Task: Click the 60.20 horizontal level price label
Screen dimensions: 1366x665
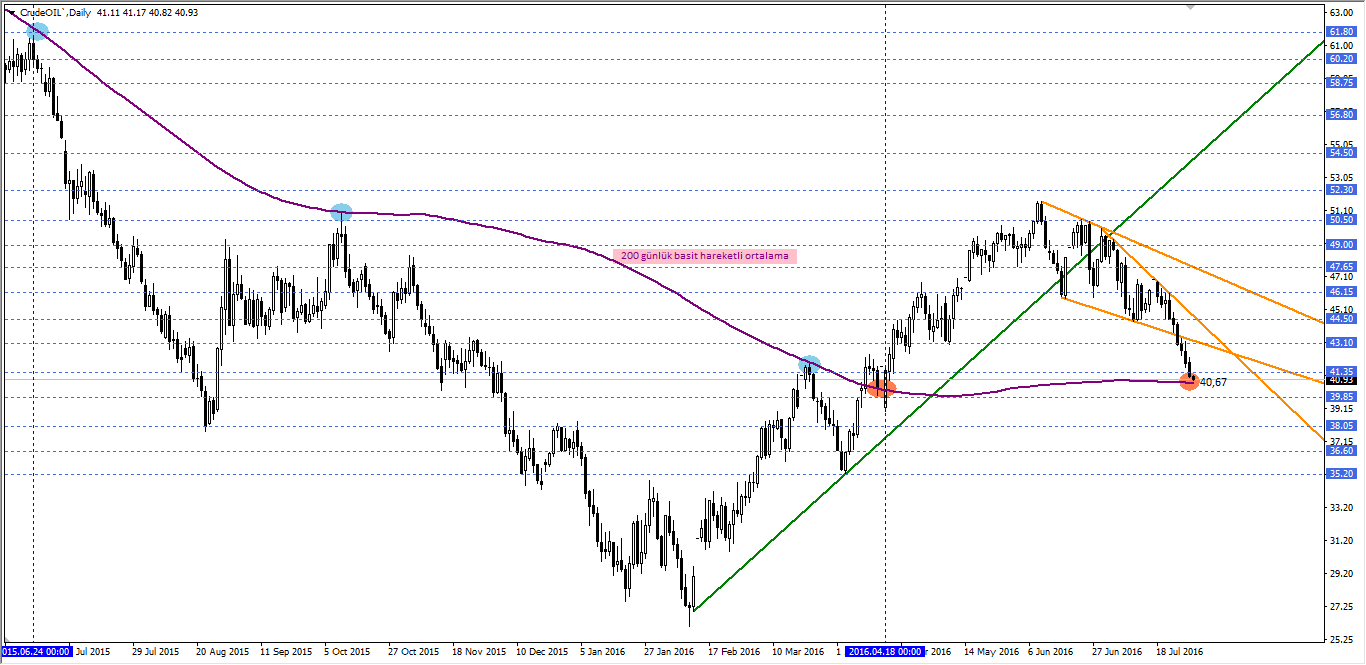Action: tap(1341, 59)
